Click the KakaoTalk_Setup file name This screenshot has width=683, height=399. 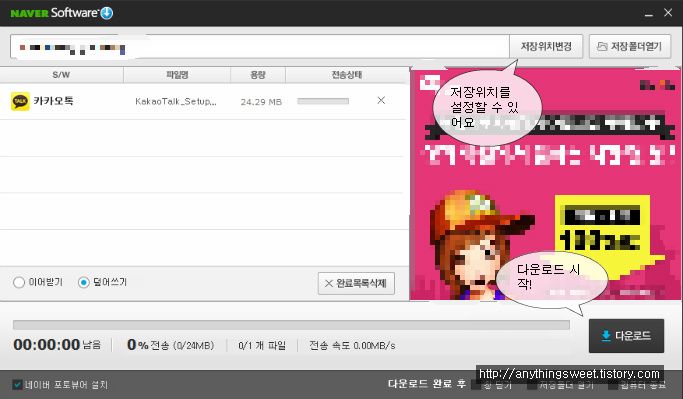(x=176, y=101)
